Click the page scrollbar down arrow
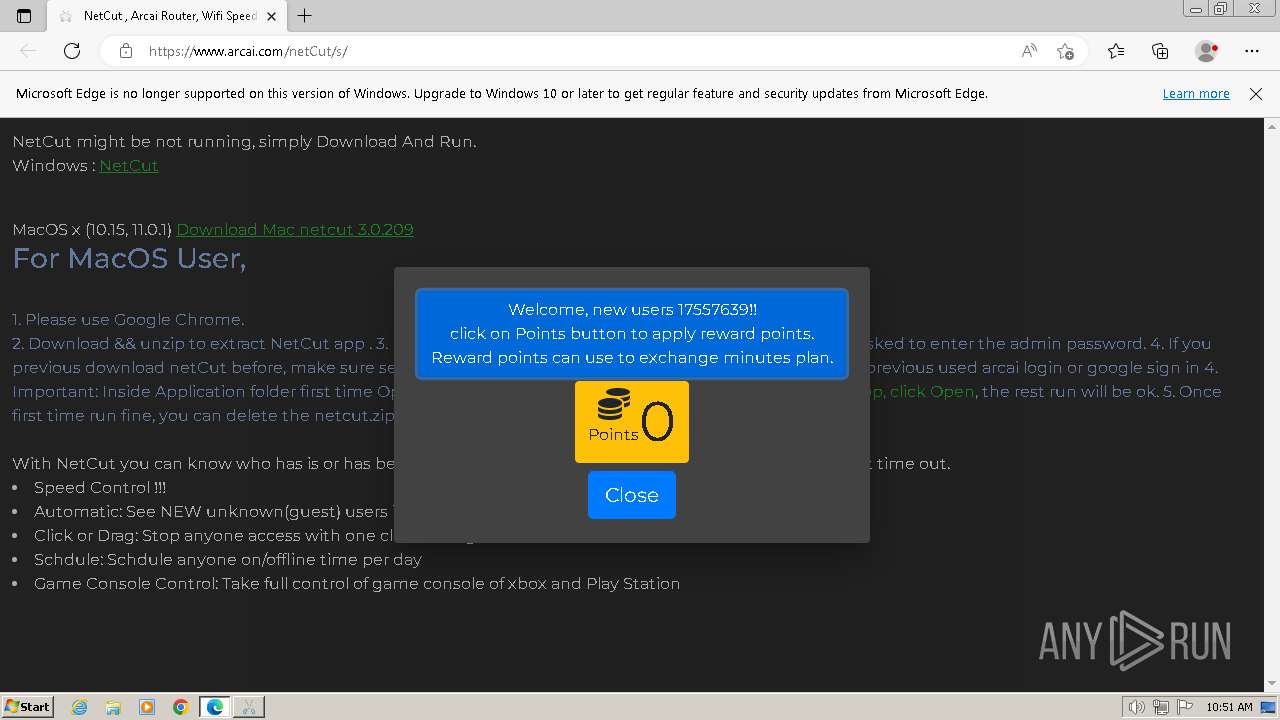This screenshot has width=1280, height=720. [1272, 684]
